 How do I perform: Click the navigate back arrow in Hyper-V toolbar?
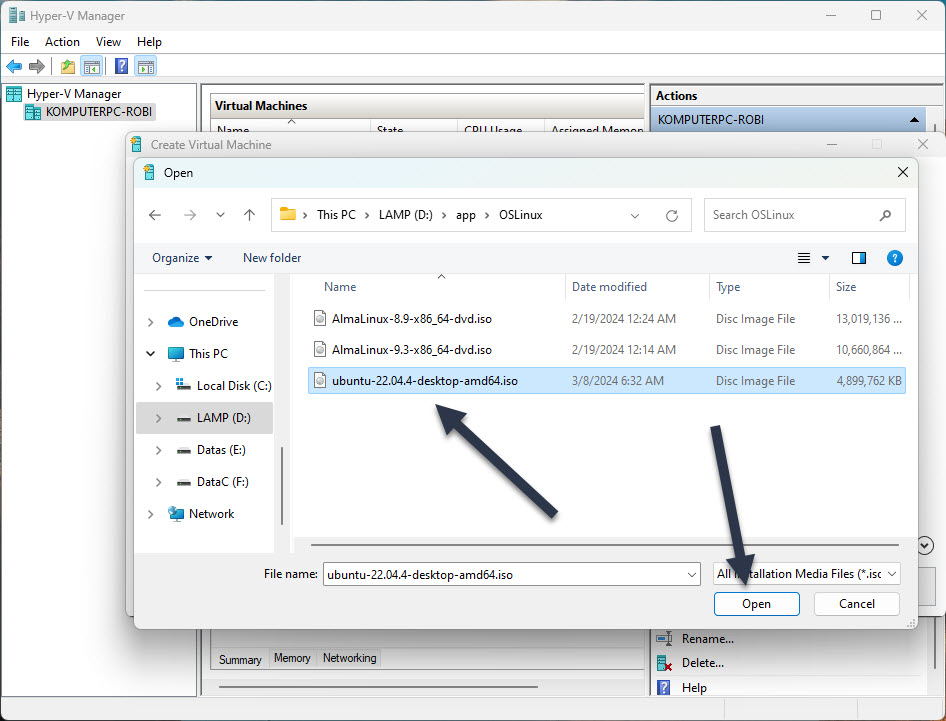pyautogui.click(x=14, y=66)
